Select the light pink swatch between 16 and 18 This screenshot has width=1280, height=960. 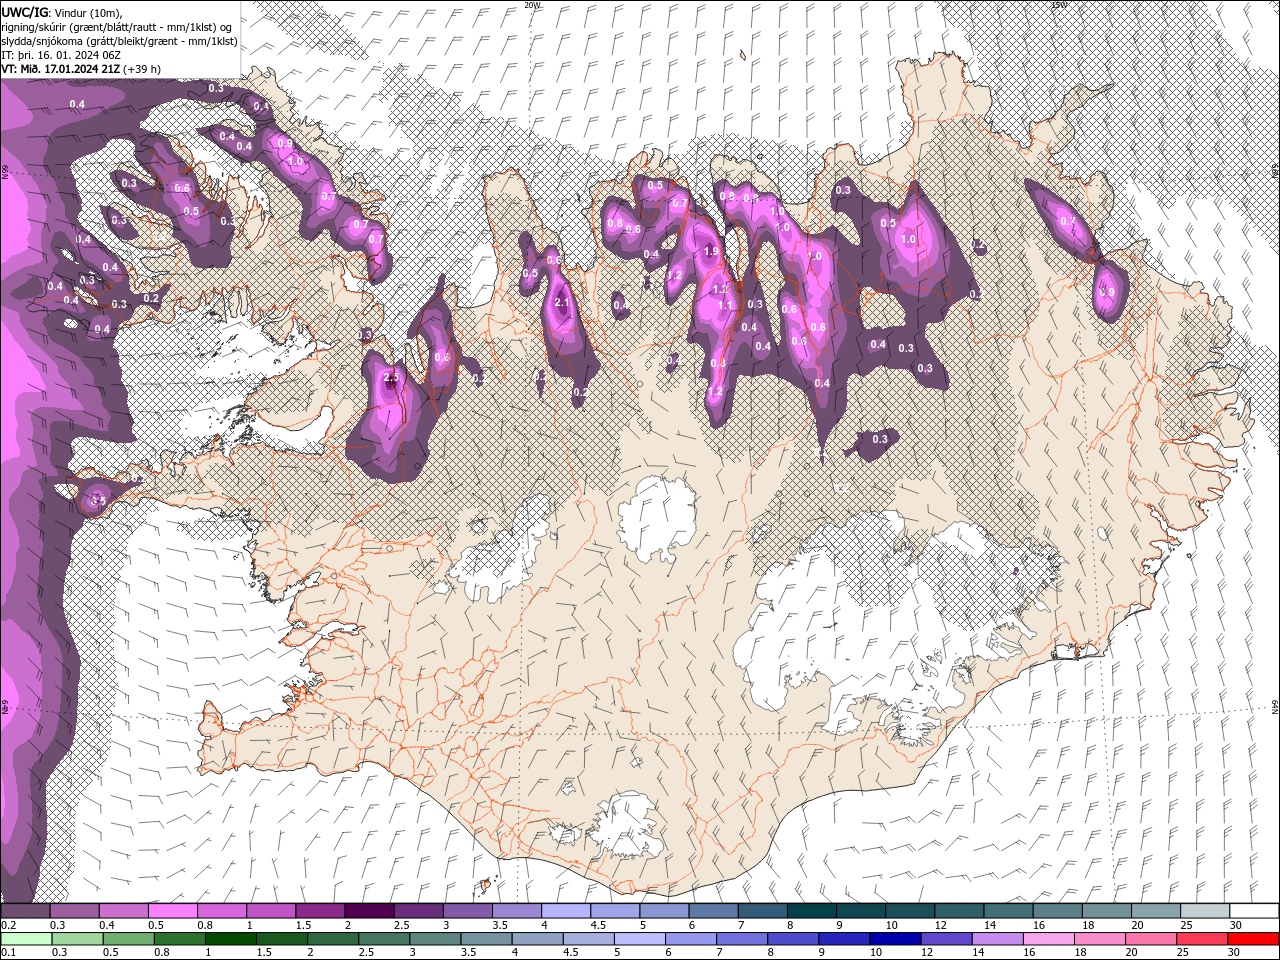pyautogui.click(x=1049, y=939)
